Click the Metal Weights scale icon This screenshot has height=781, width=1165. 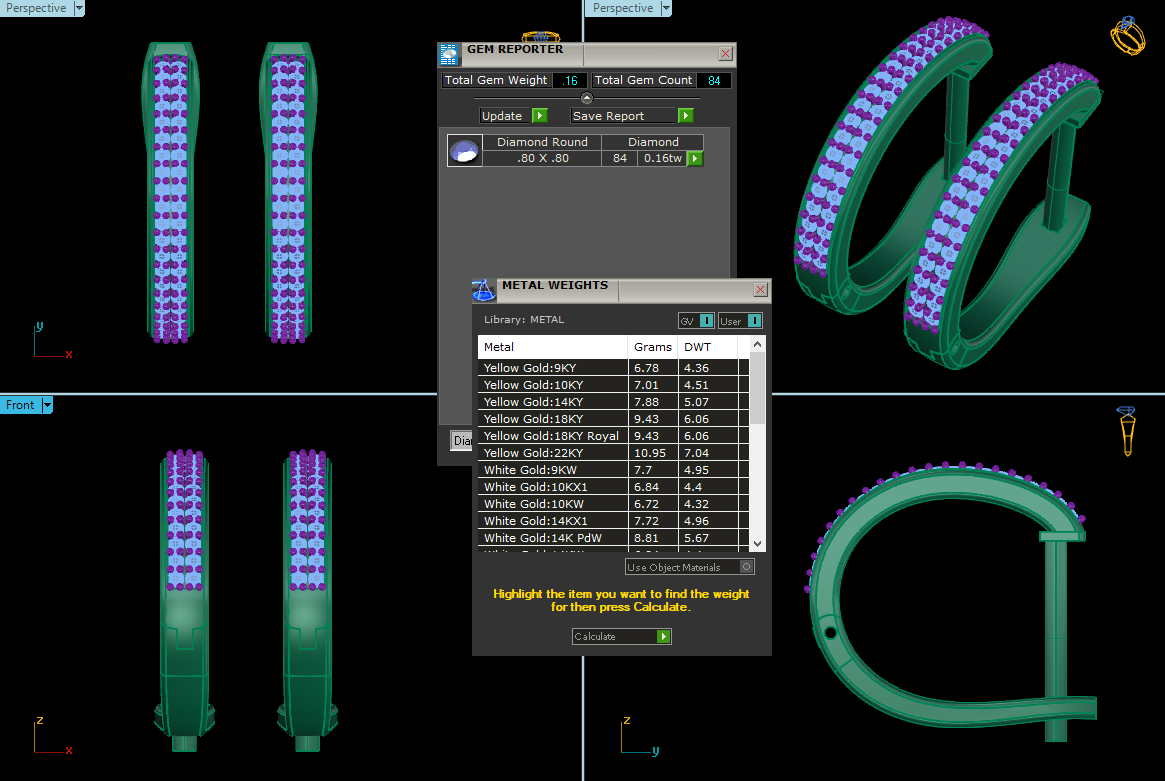[484, 290]
